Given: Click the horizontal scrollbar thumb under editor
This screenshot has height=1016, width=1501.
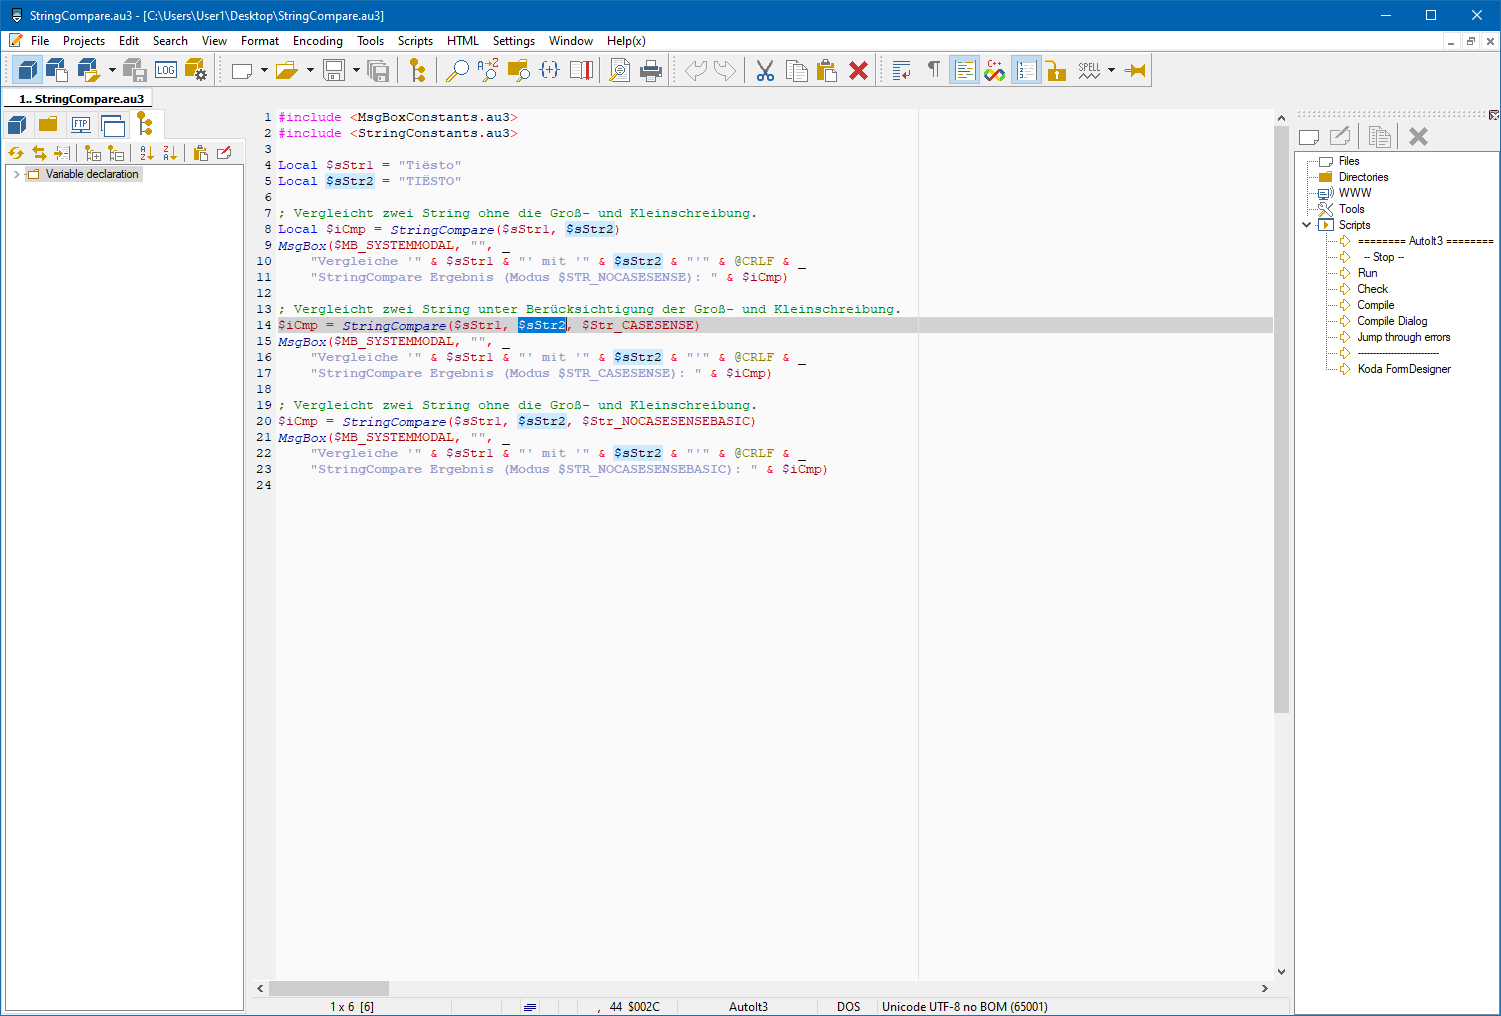Looking at the screenshot, I should coord(328,988).
